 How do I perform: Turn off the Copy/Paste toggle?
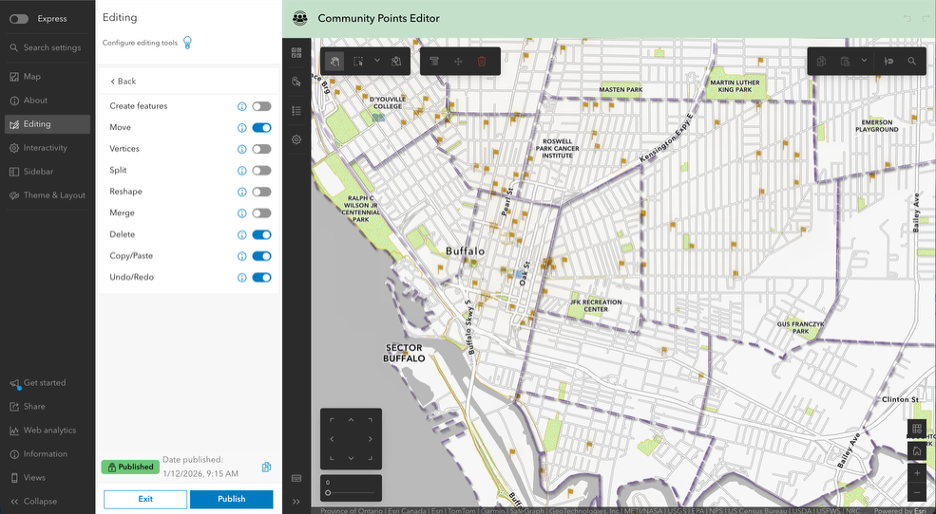coord(261,256)
